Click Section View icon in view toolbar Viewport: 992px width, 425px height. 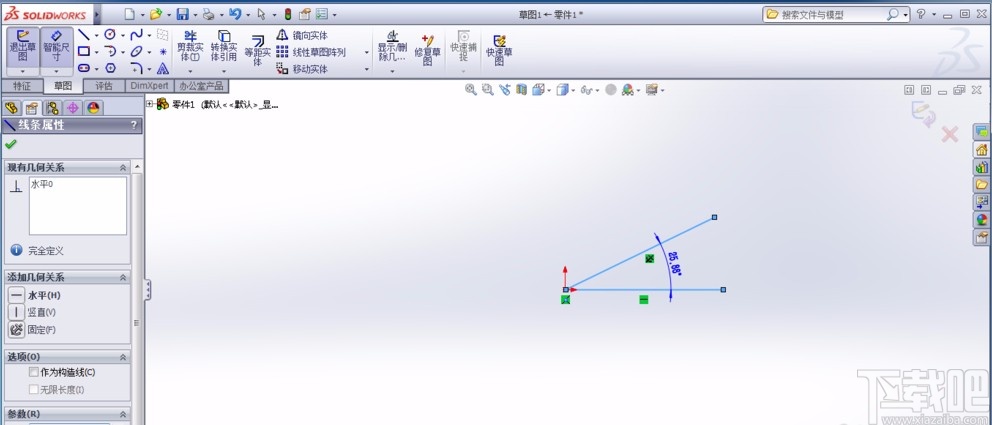click(521, 90)
